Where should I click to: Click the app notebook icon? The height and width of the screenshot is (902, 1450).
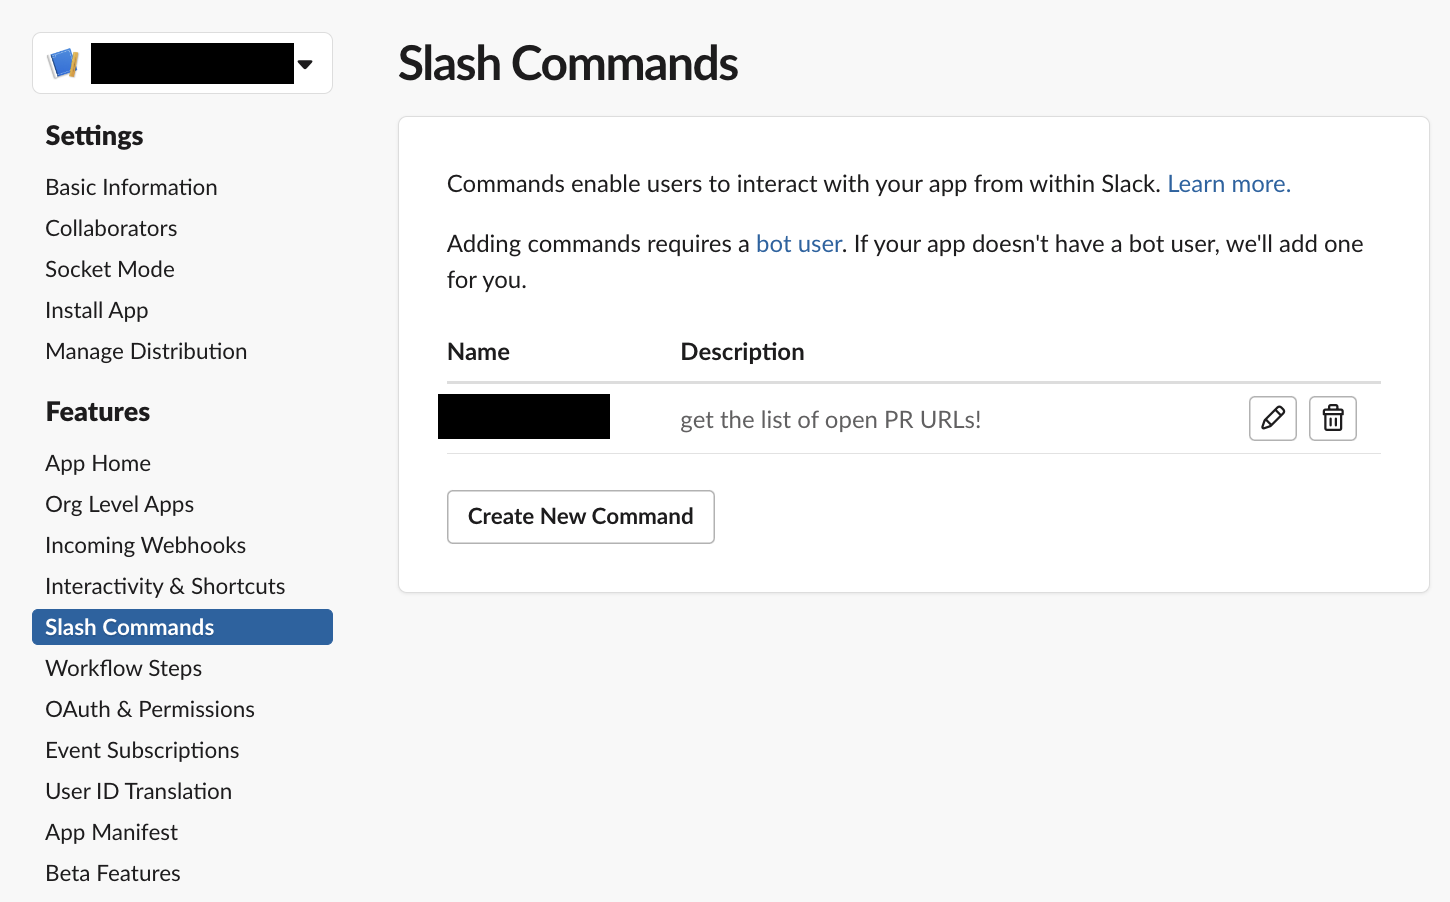pos(63,64)
